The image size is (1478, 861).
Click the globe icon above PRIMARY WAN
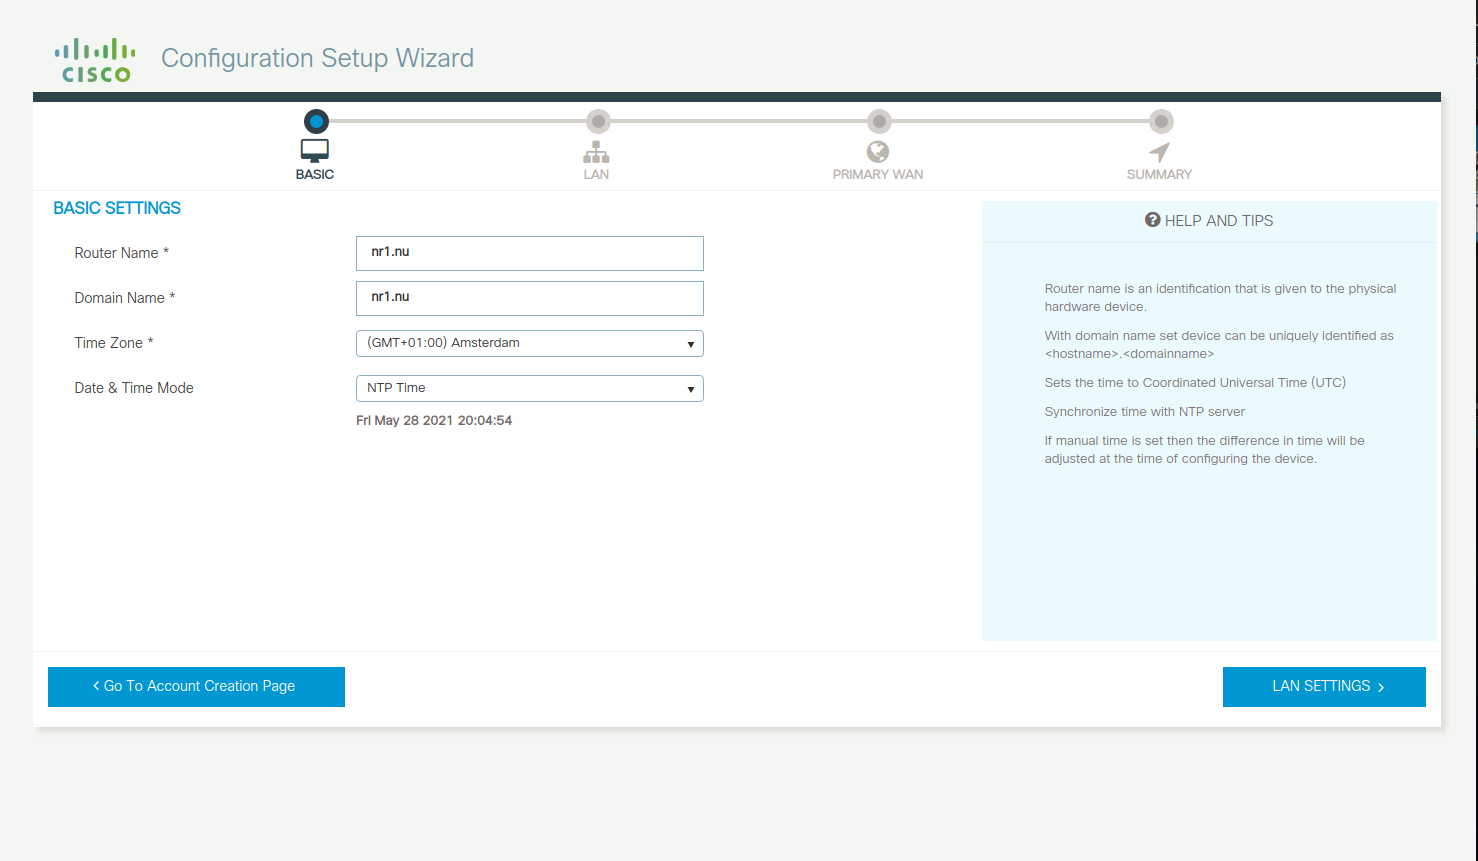(878, 151)
